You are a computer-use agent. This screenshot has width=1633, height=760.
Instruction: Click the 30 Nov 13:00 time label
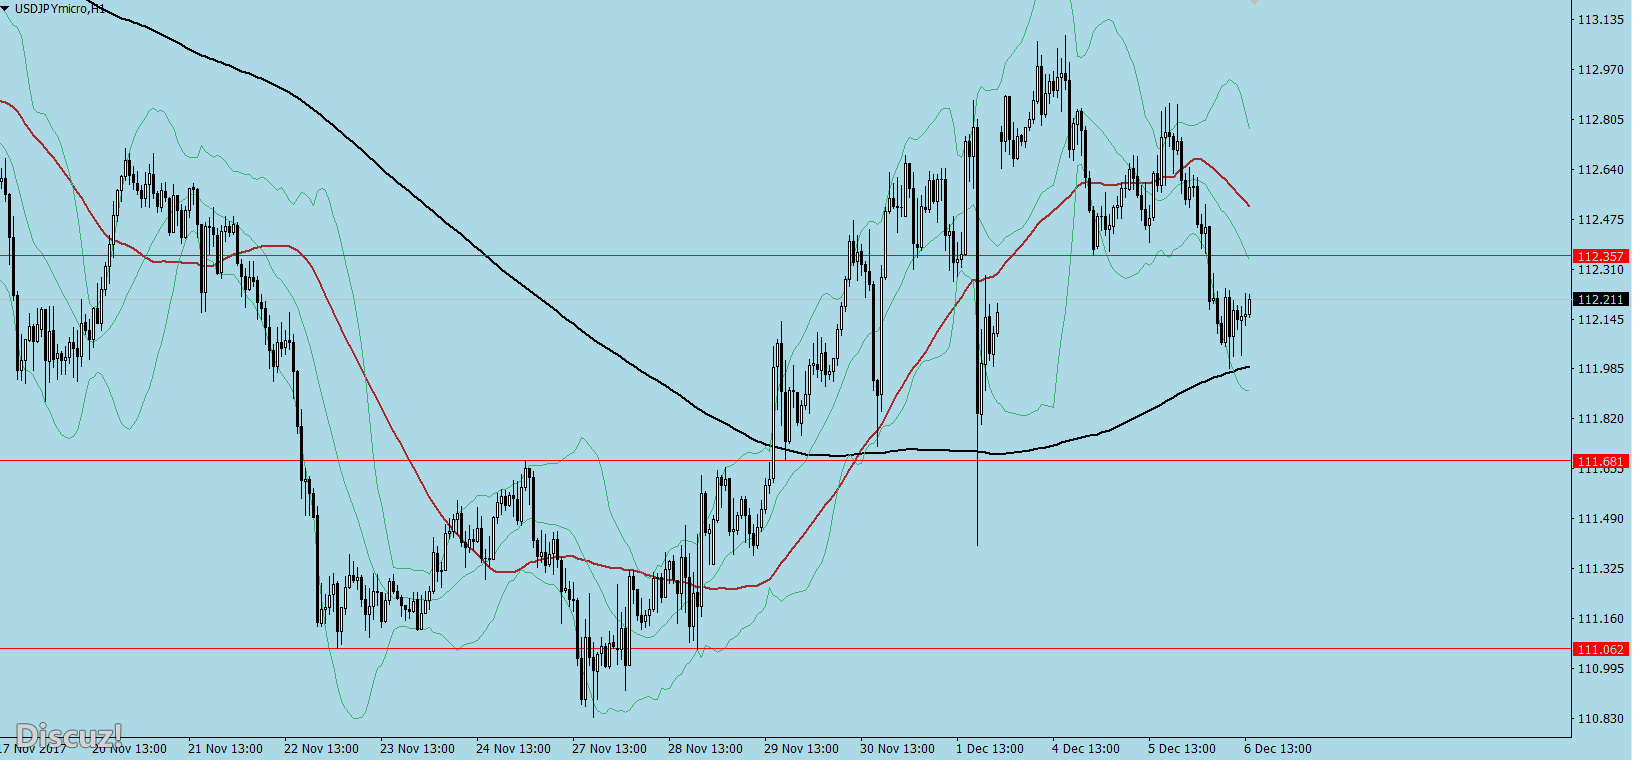click(x=897, y=748)
